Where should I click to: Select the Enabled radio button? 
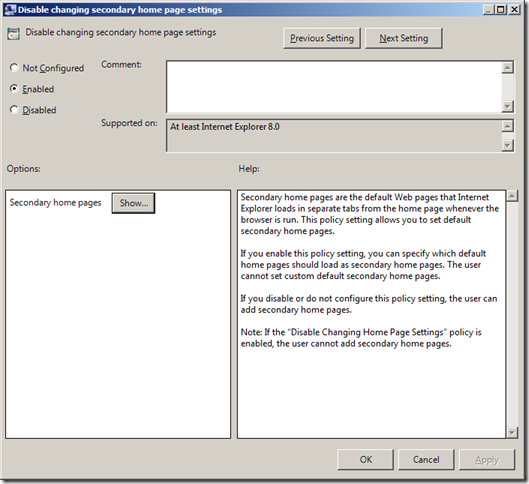coord(14,88)
